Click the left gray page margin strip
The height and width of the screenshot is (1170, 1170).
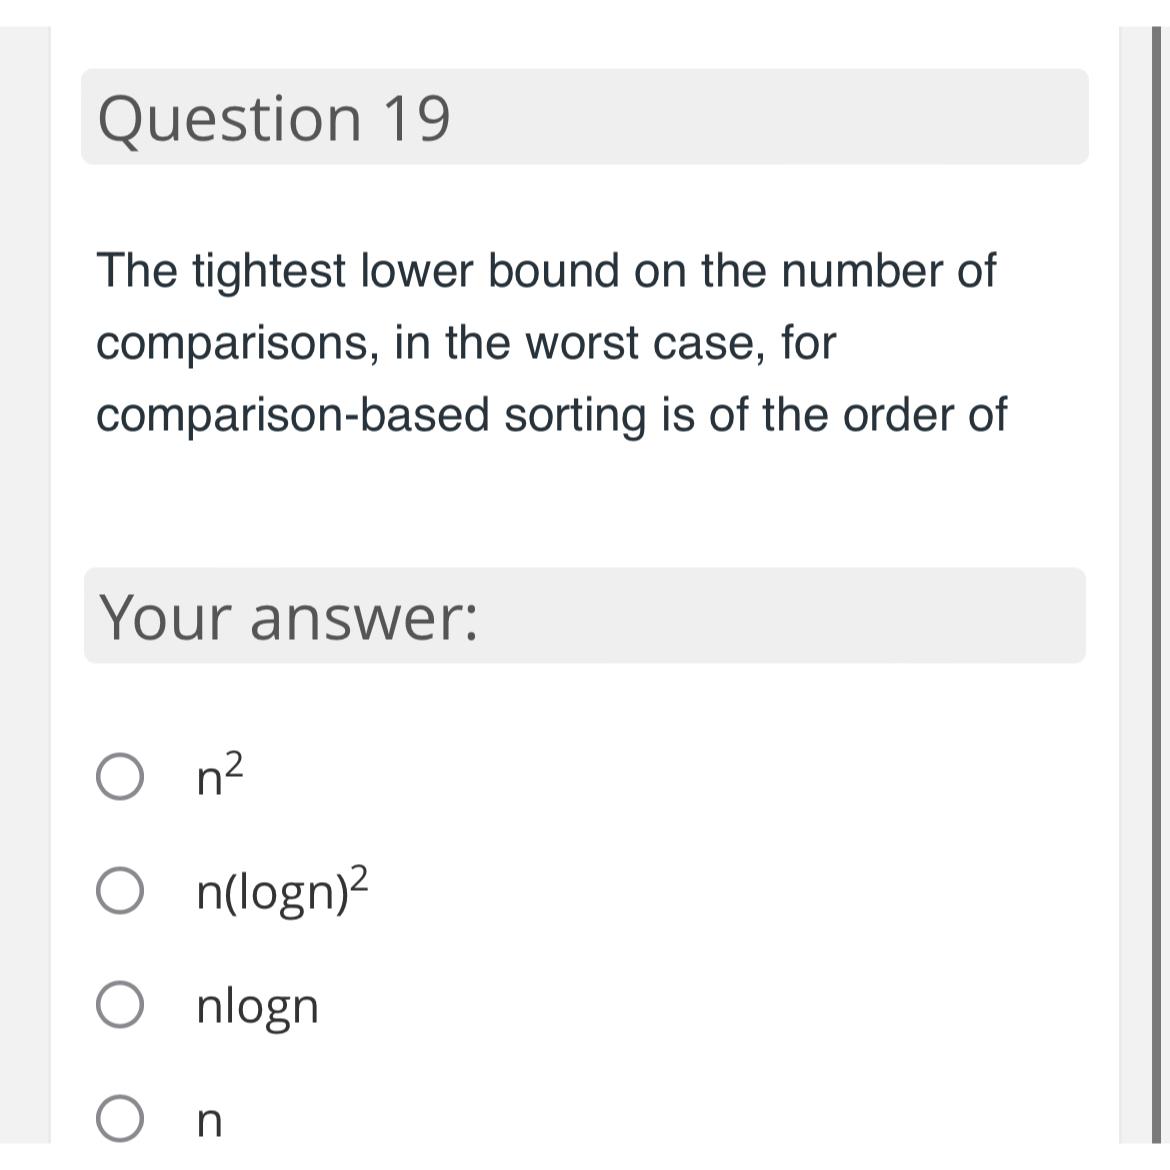(25, 585)
